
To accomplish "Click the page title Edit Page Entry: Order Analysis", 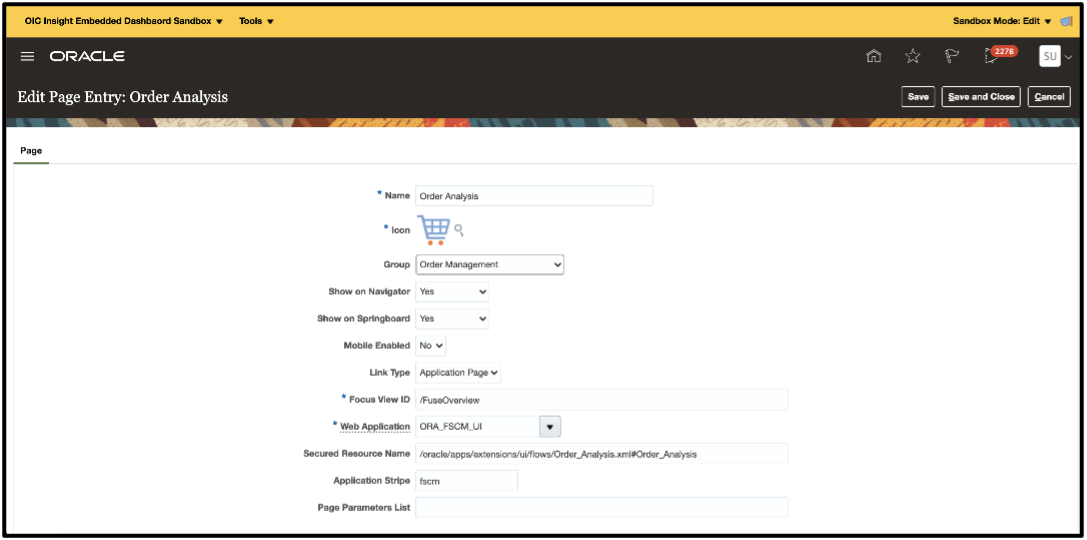I will (x=123, y=97).
